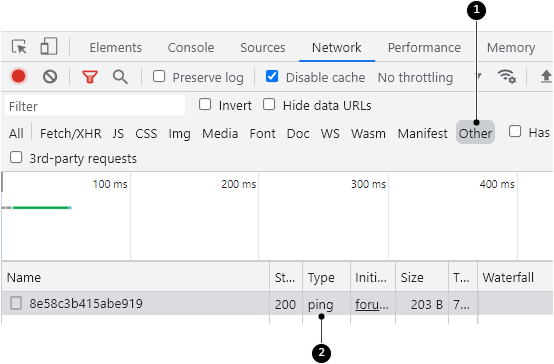Screen dimensions: 554x364
Task: Check the Invert filter checkbox
Action: pos(205,105)
